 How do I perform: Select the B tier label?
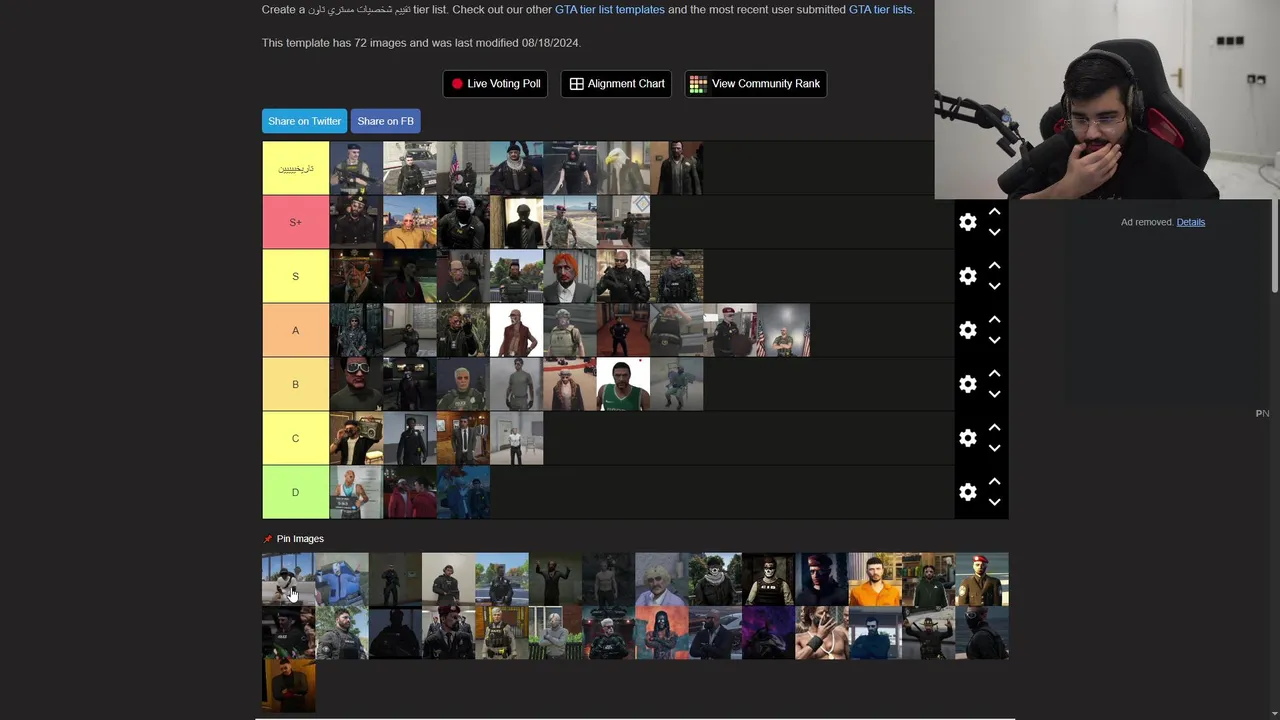[x=295, y=384]
